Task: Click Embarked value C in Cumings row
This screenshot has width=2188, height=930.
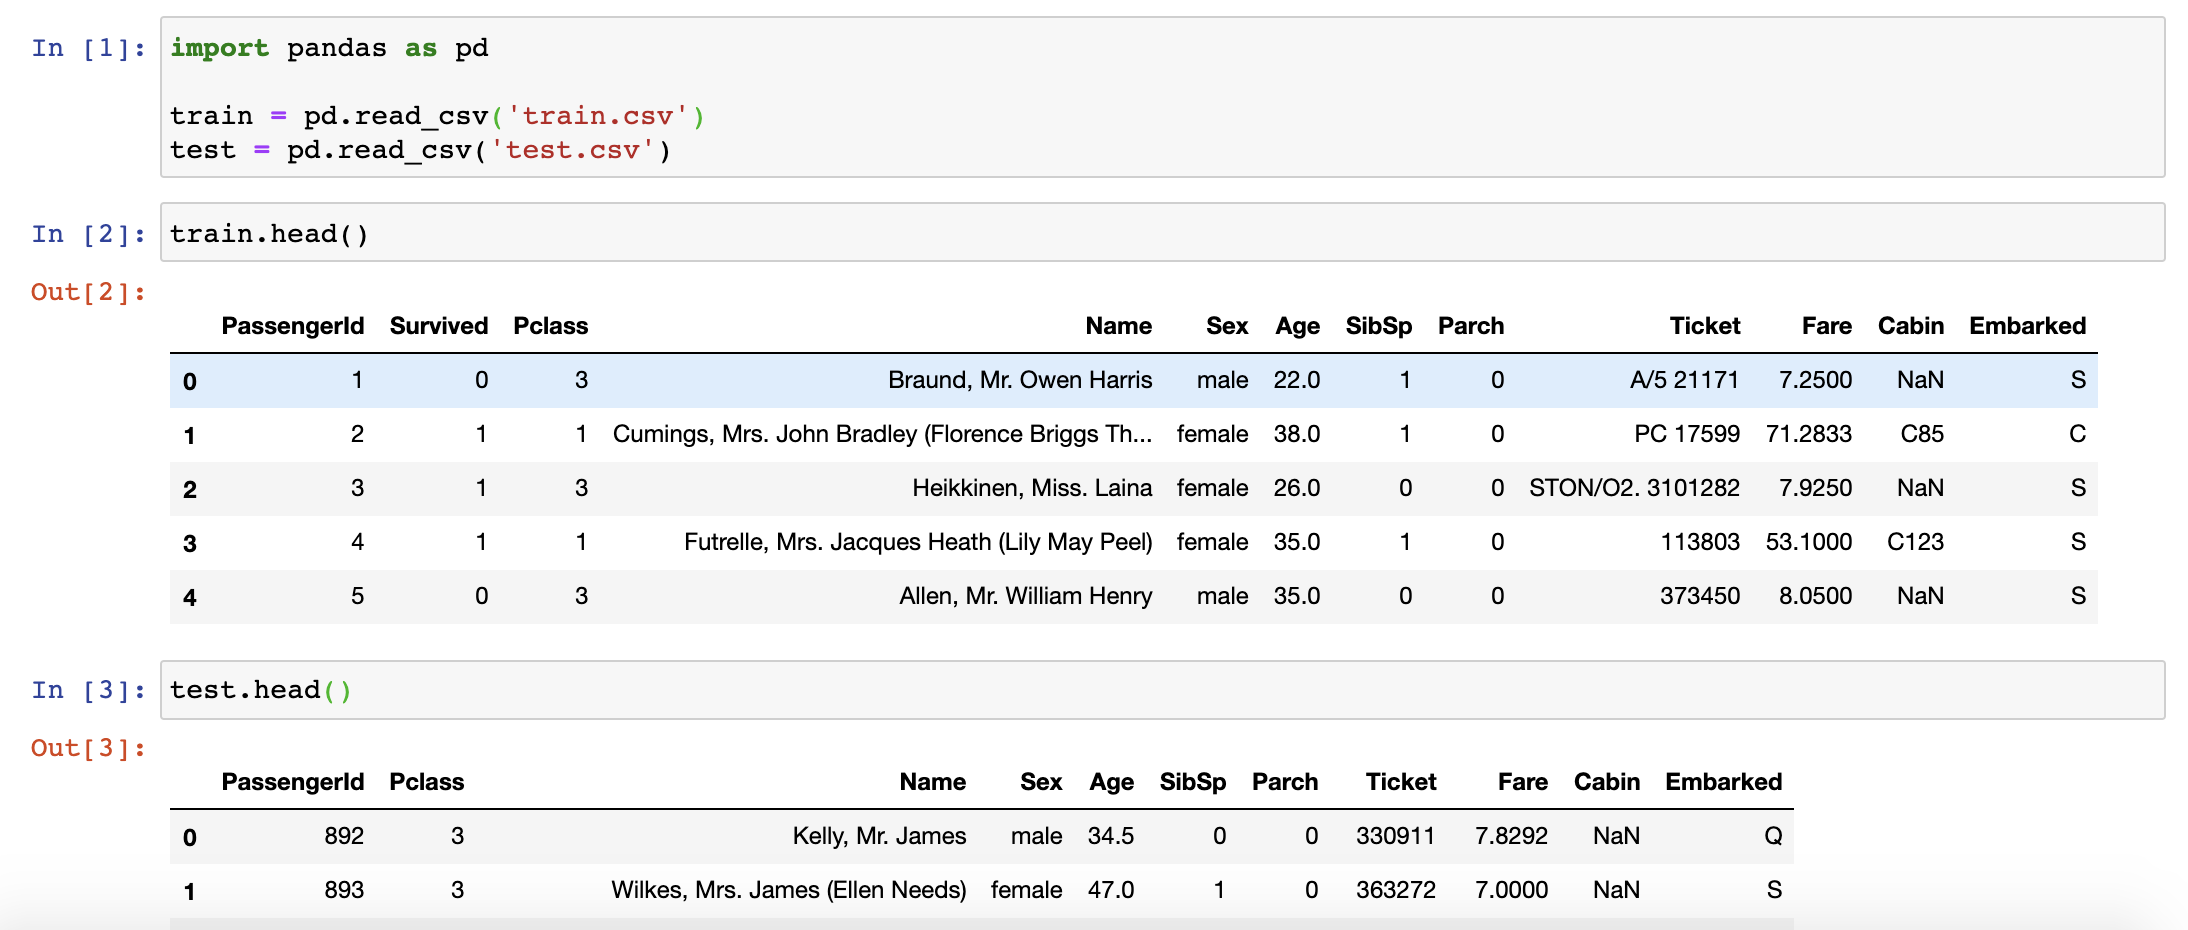Action: point(2078,434)
